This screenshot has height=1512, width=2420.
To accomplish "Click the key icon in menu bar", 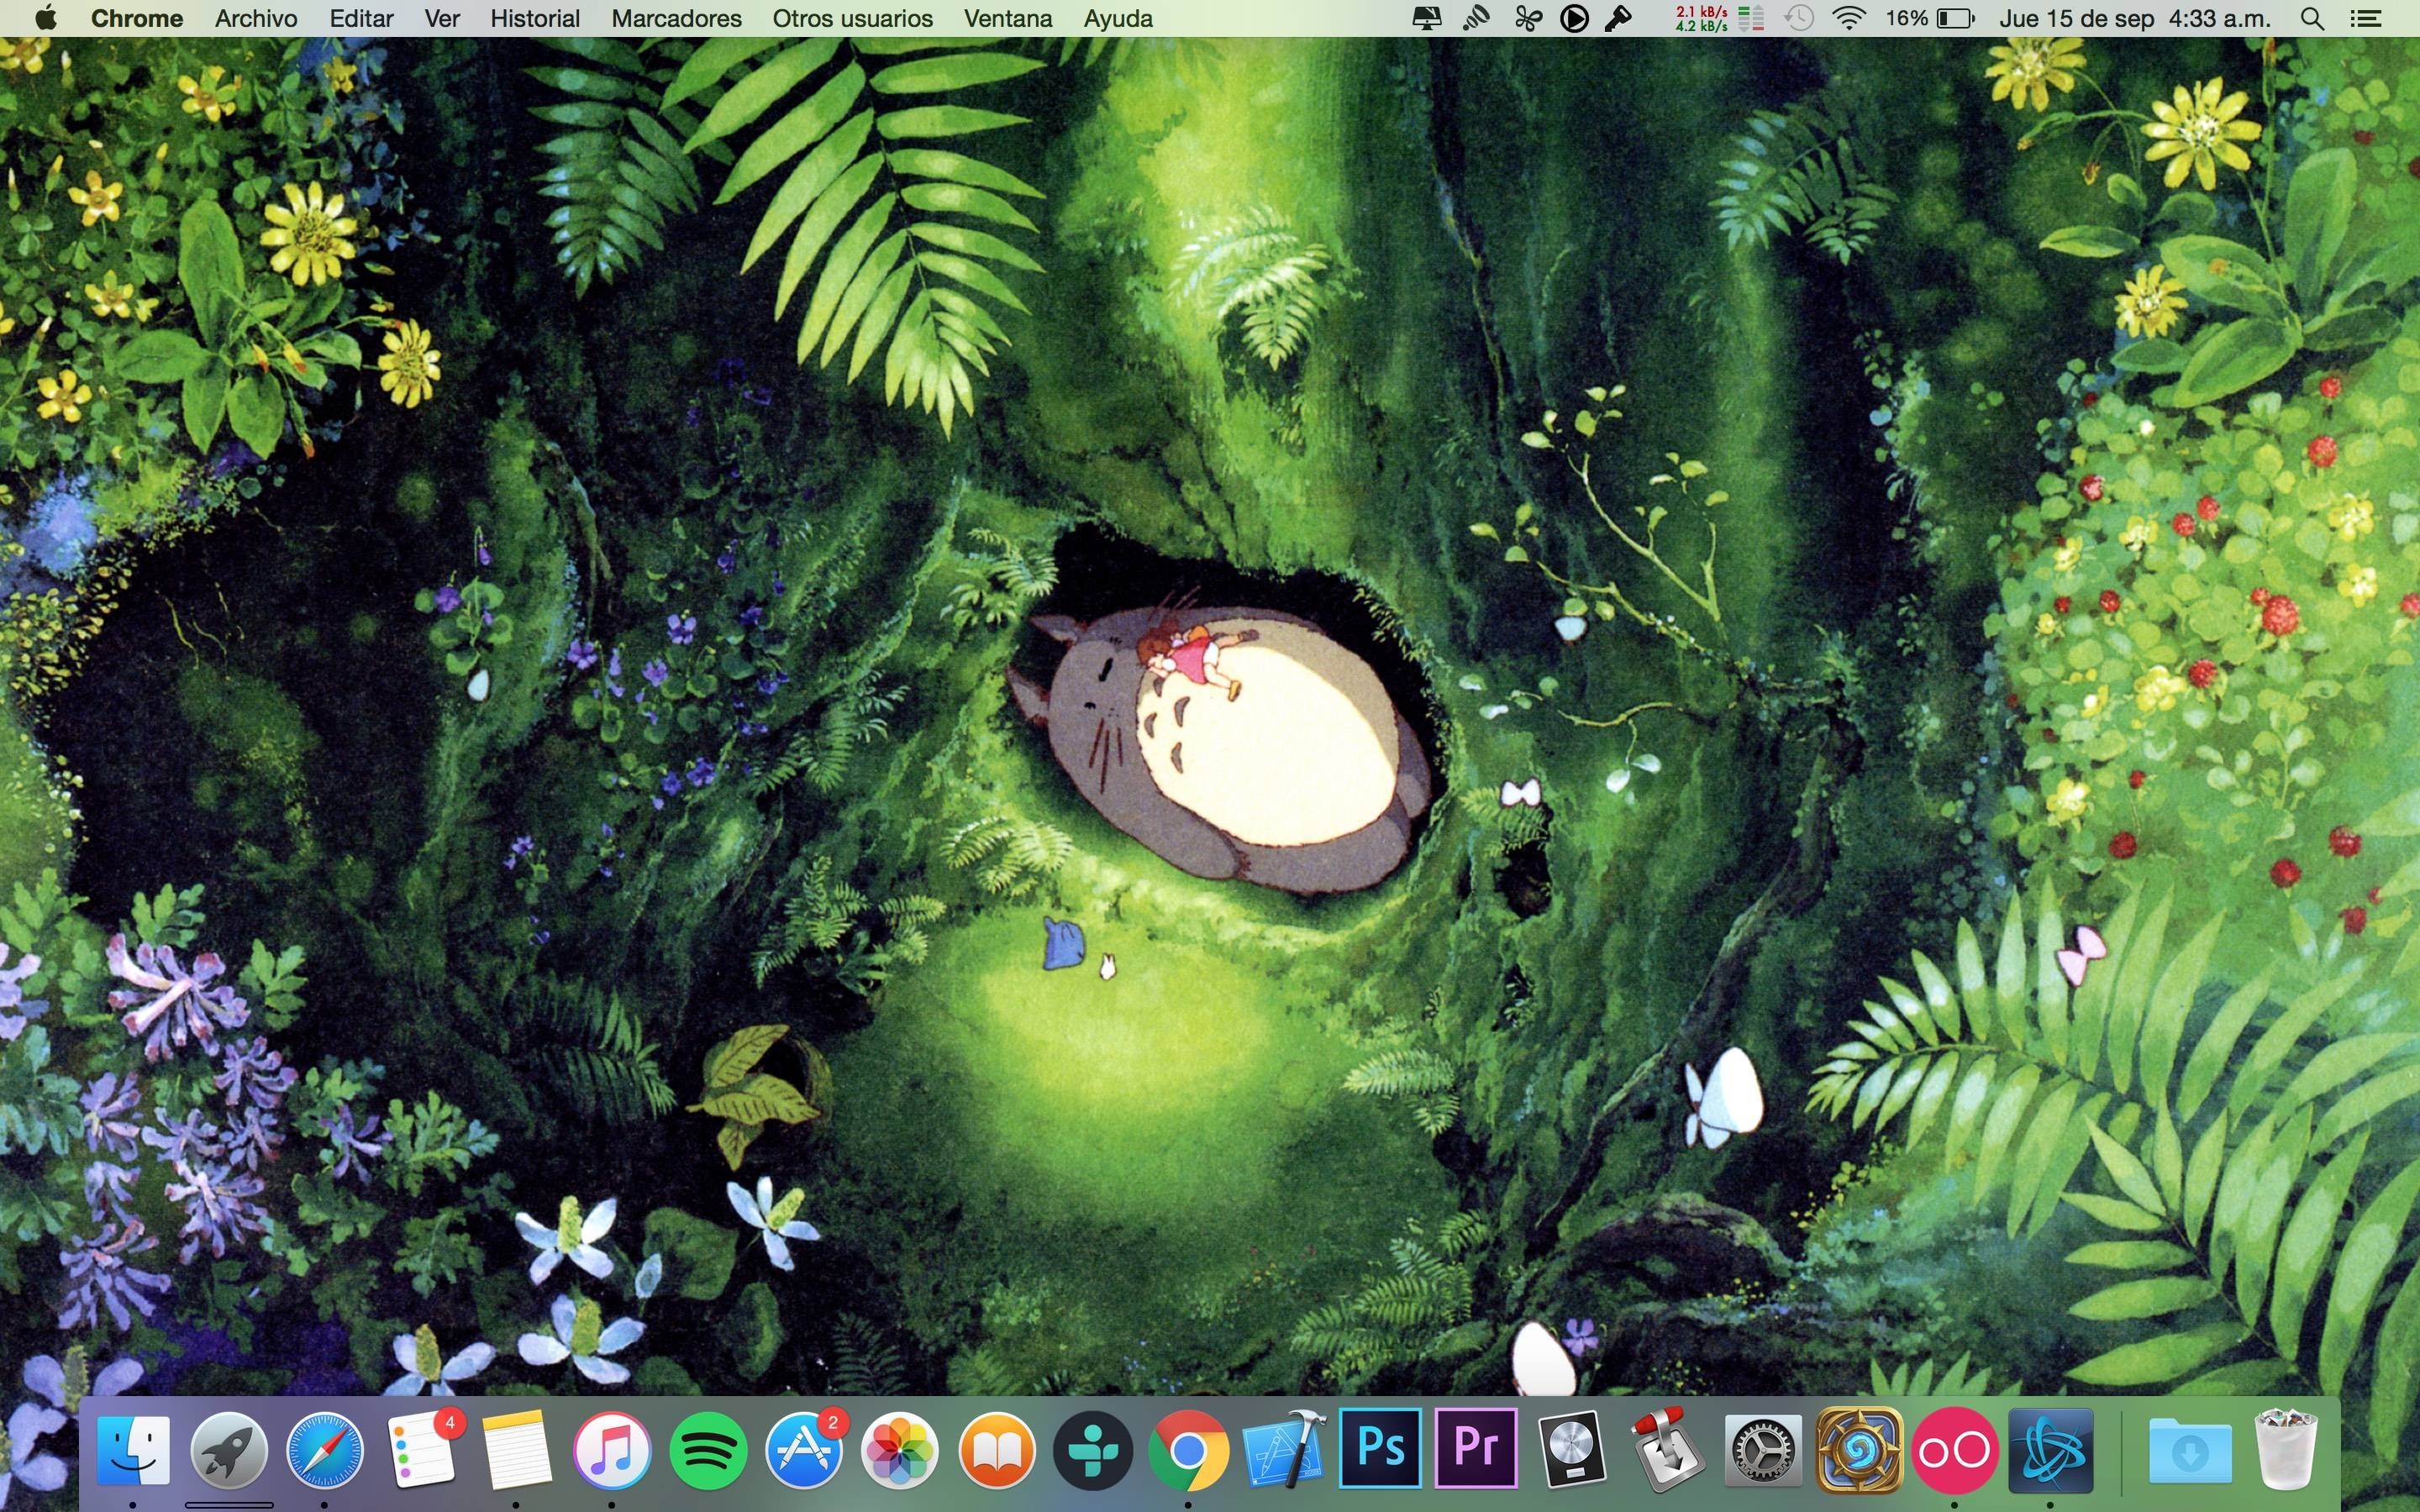I will [1618, 18].
